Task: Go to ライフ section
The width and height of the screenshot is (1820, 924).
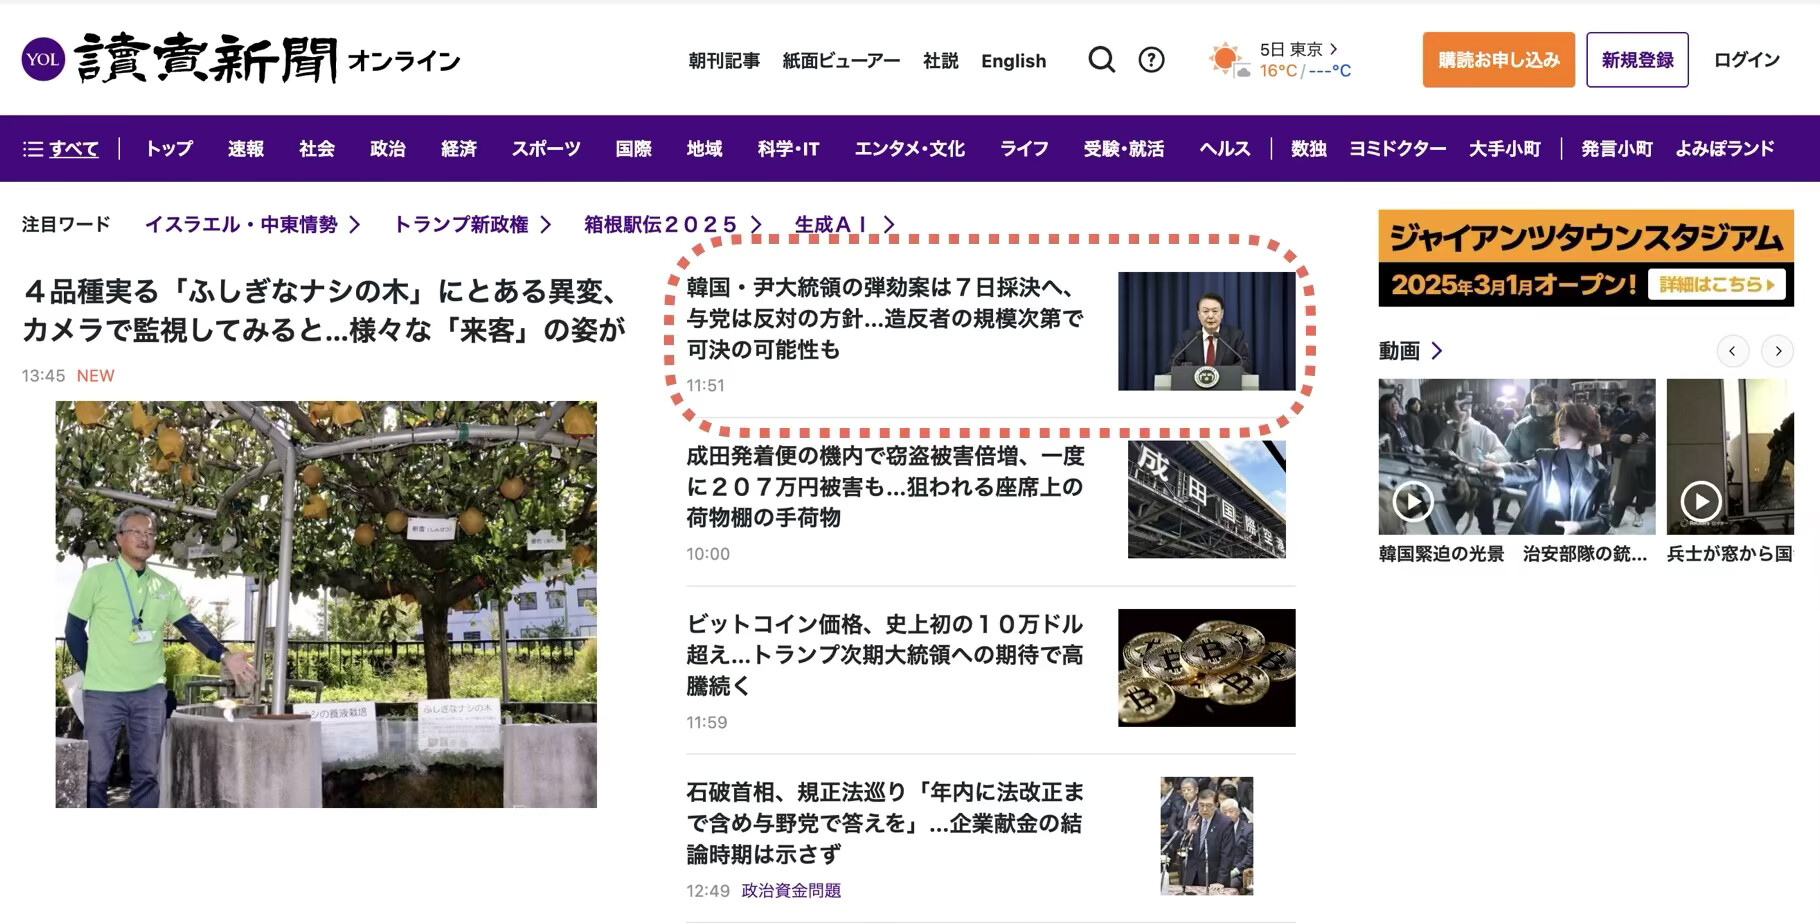Action: (x=1024, y=149)
